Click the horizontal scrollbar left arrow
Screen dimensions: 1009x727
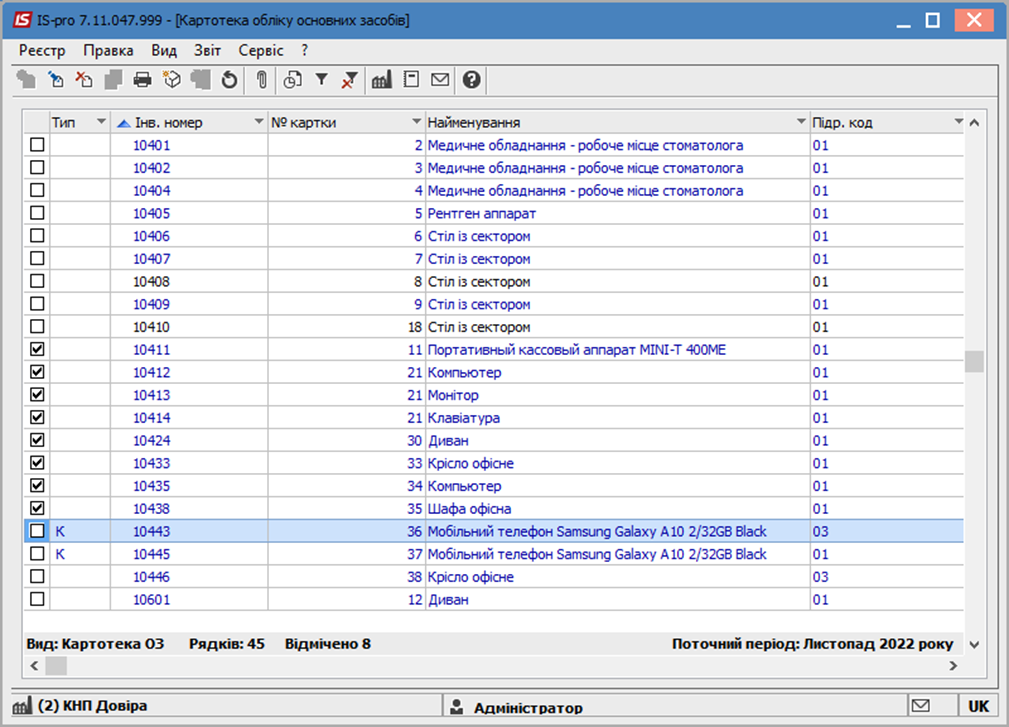point(34,665)
